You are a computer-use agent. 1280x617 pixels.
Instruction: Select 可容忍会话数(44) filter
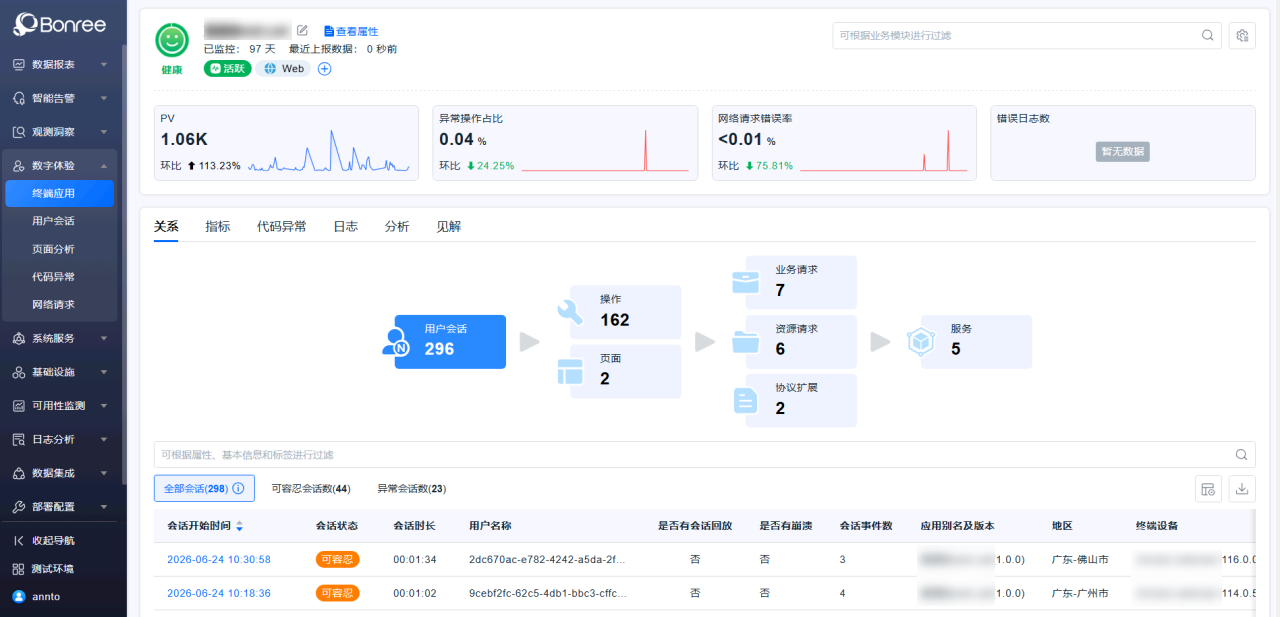[x=310, y=489]
